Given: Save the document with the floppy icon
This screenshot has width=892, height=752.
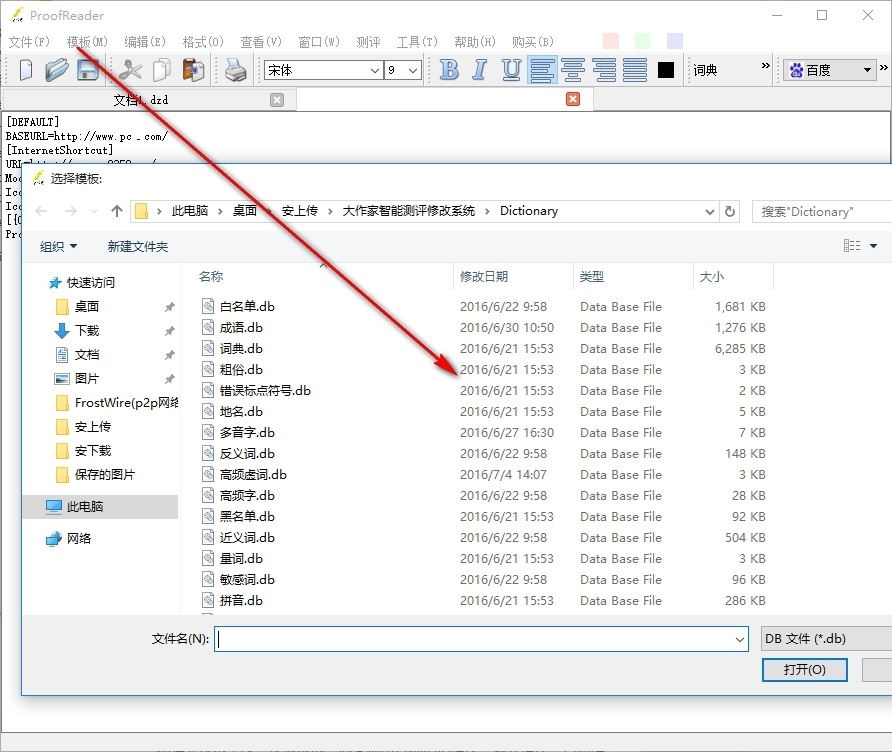Looking at the screenshot, I should click(x=88, y=70).
